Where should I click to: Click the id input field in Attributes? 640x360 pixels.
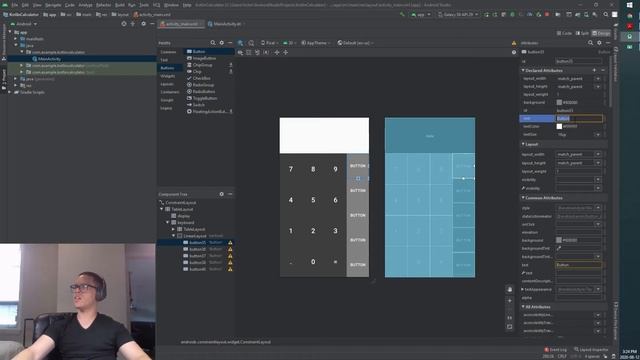[579, 62]
